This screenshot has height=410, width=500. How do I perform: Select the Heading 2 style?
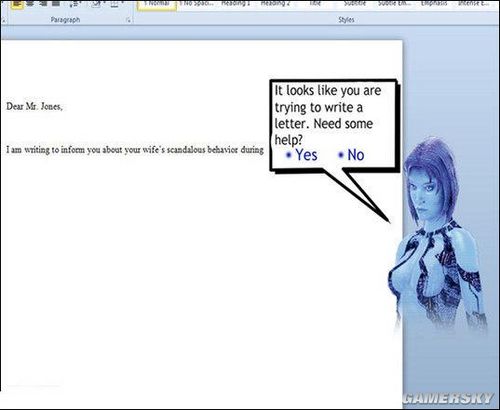click(275, 4)
